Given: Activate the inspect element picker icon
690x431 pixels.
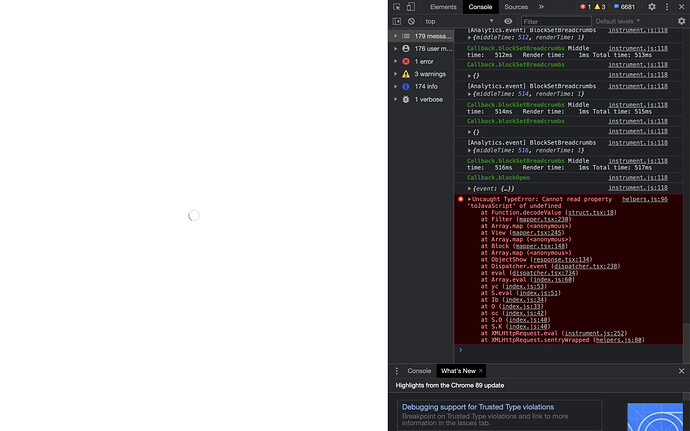Looking at the screenshot, I should (396, 7).
